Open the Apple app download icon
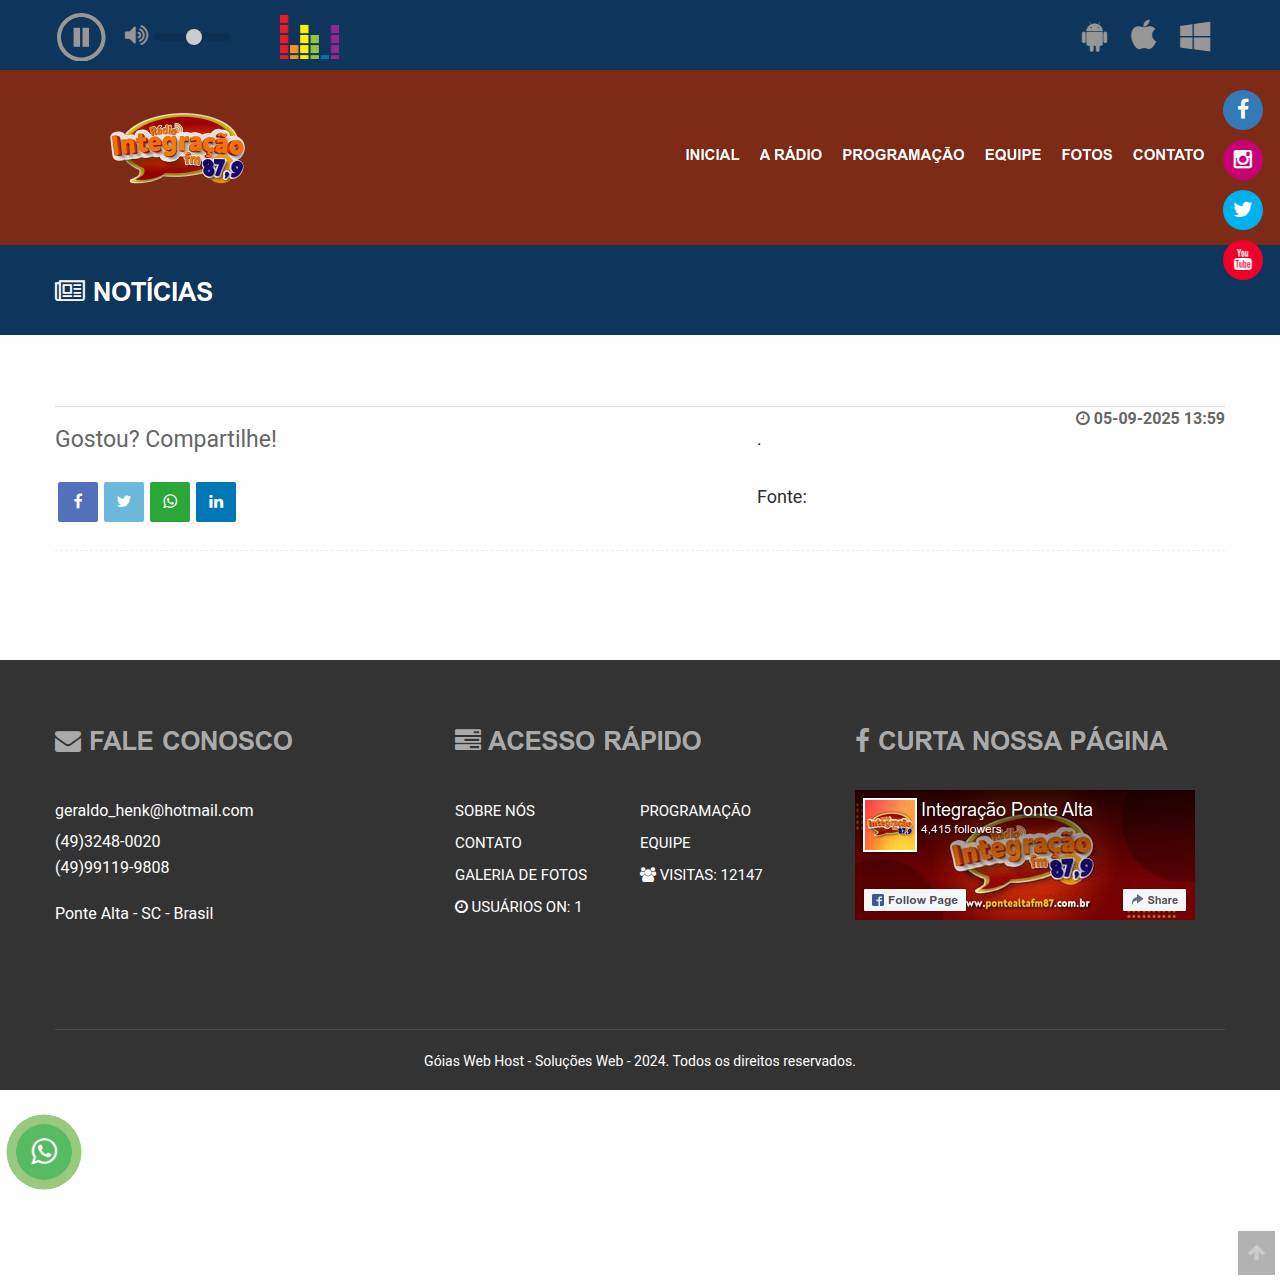 [x=1143, y=36]
